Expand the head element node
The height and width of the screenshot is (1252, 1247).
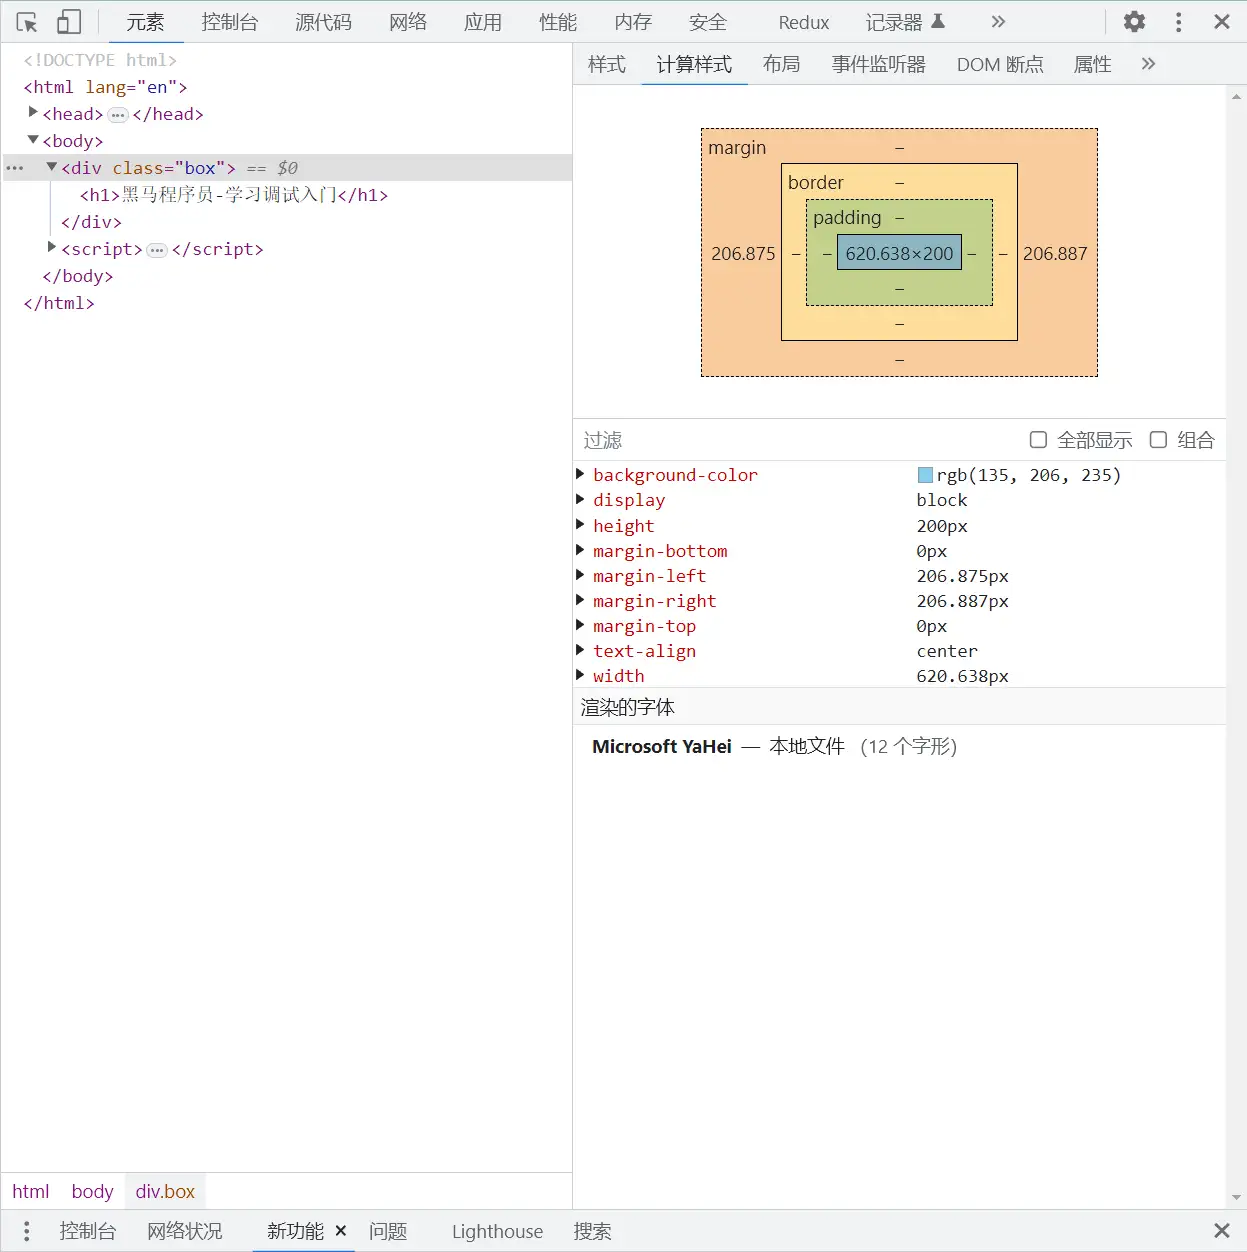click(x=33, y=113)
